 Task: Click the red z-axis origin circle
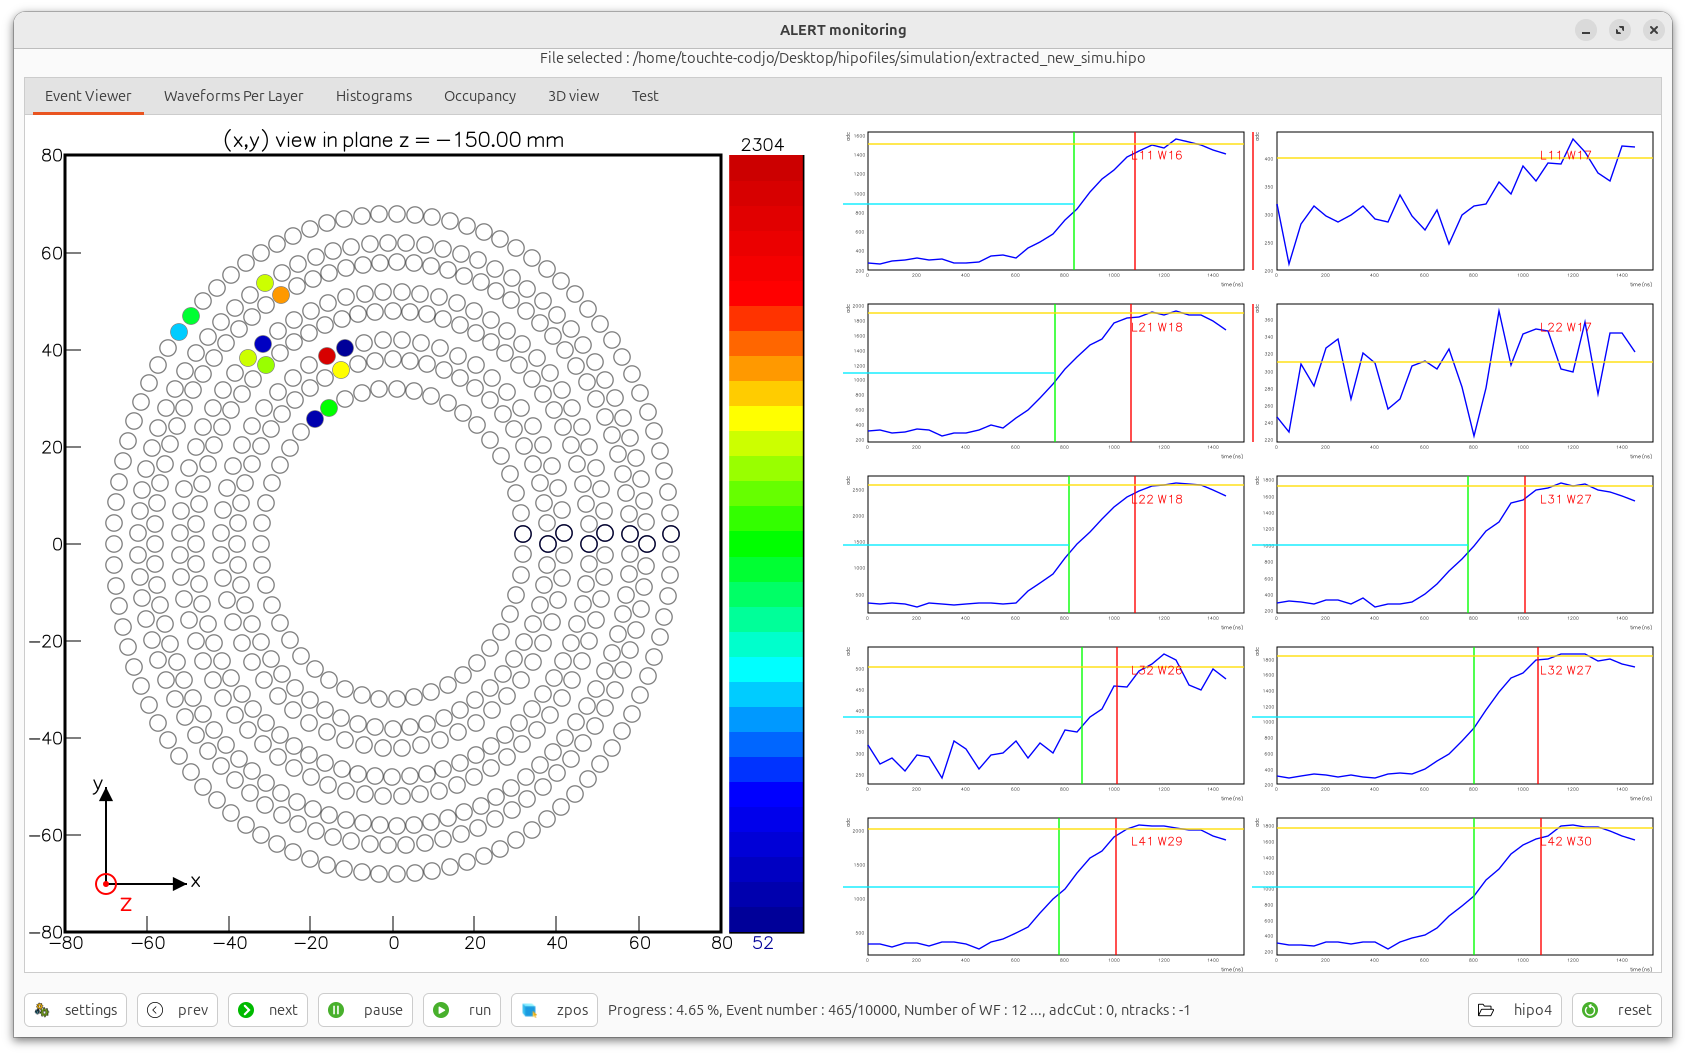[106, 884]
